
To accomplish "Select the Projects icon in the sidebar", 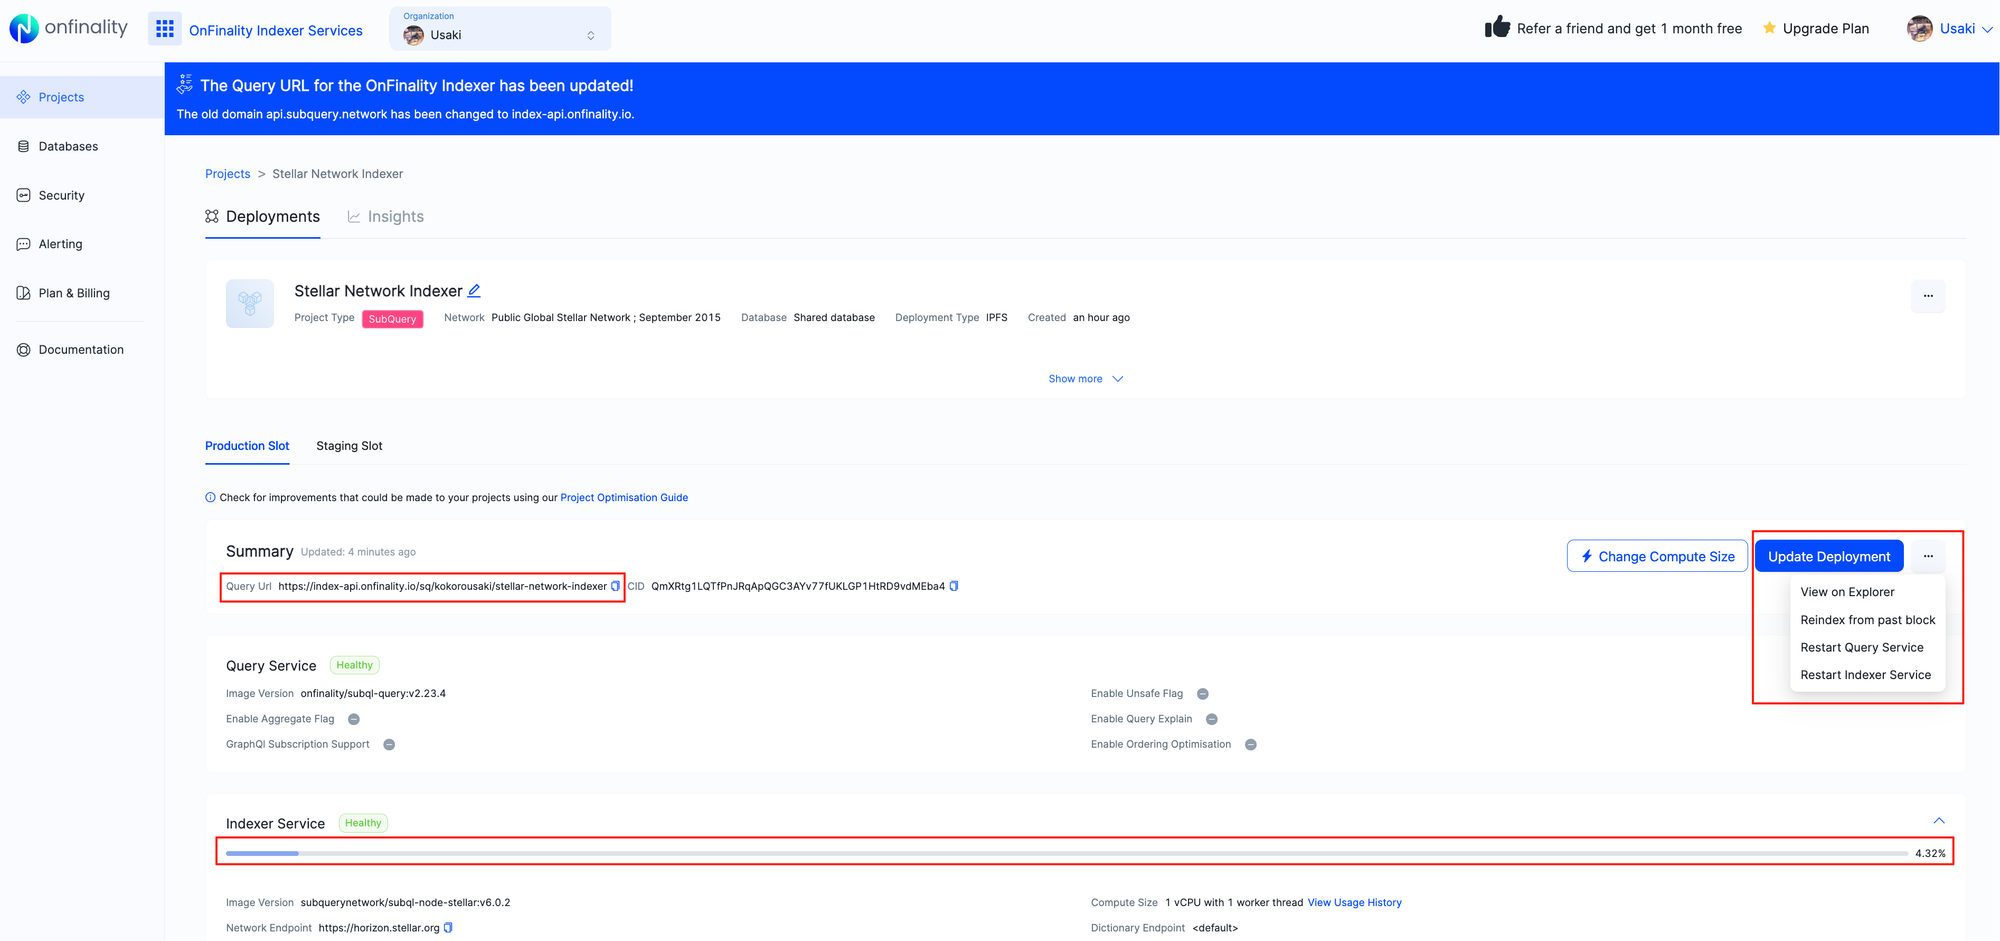I will click(24, 97).
